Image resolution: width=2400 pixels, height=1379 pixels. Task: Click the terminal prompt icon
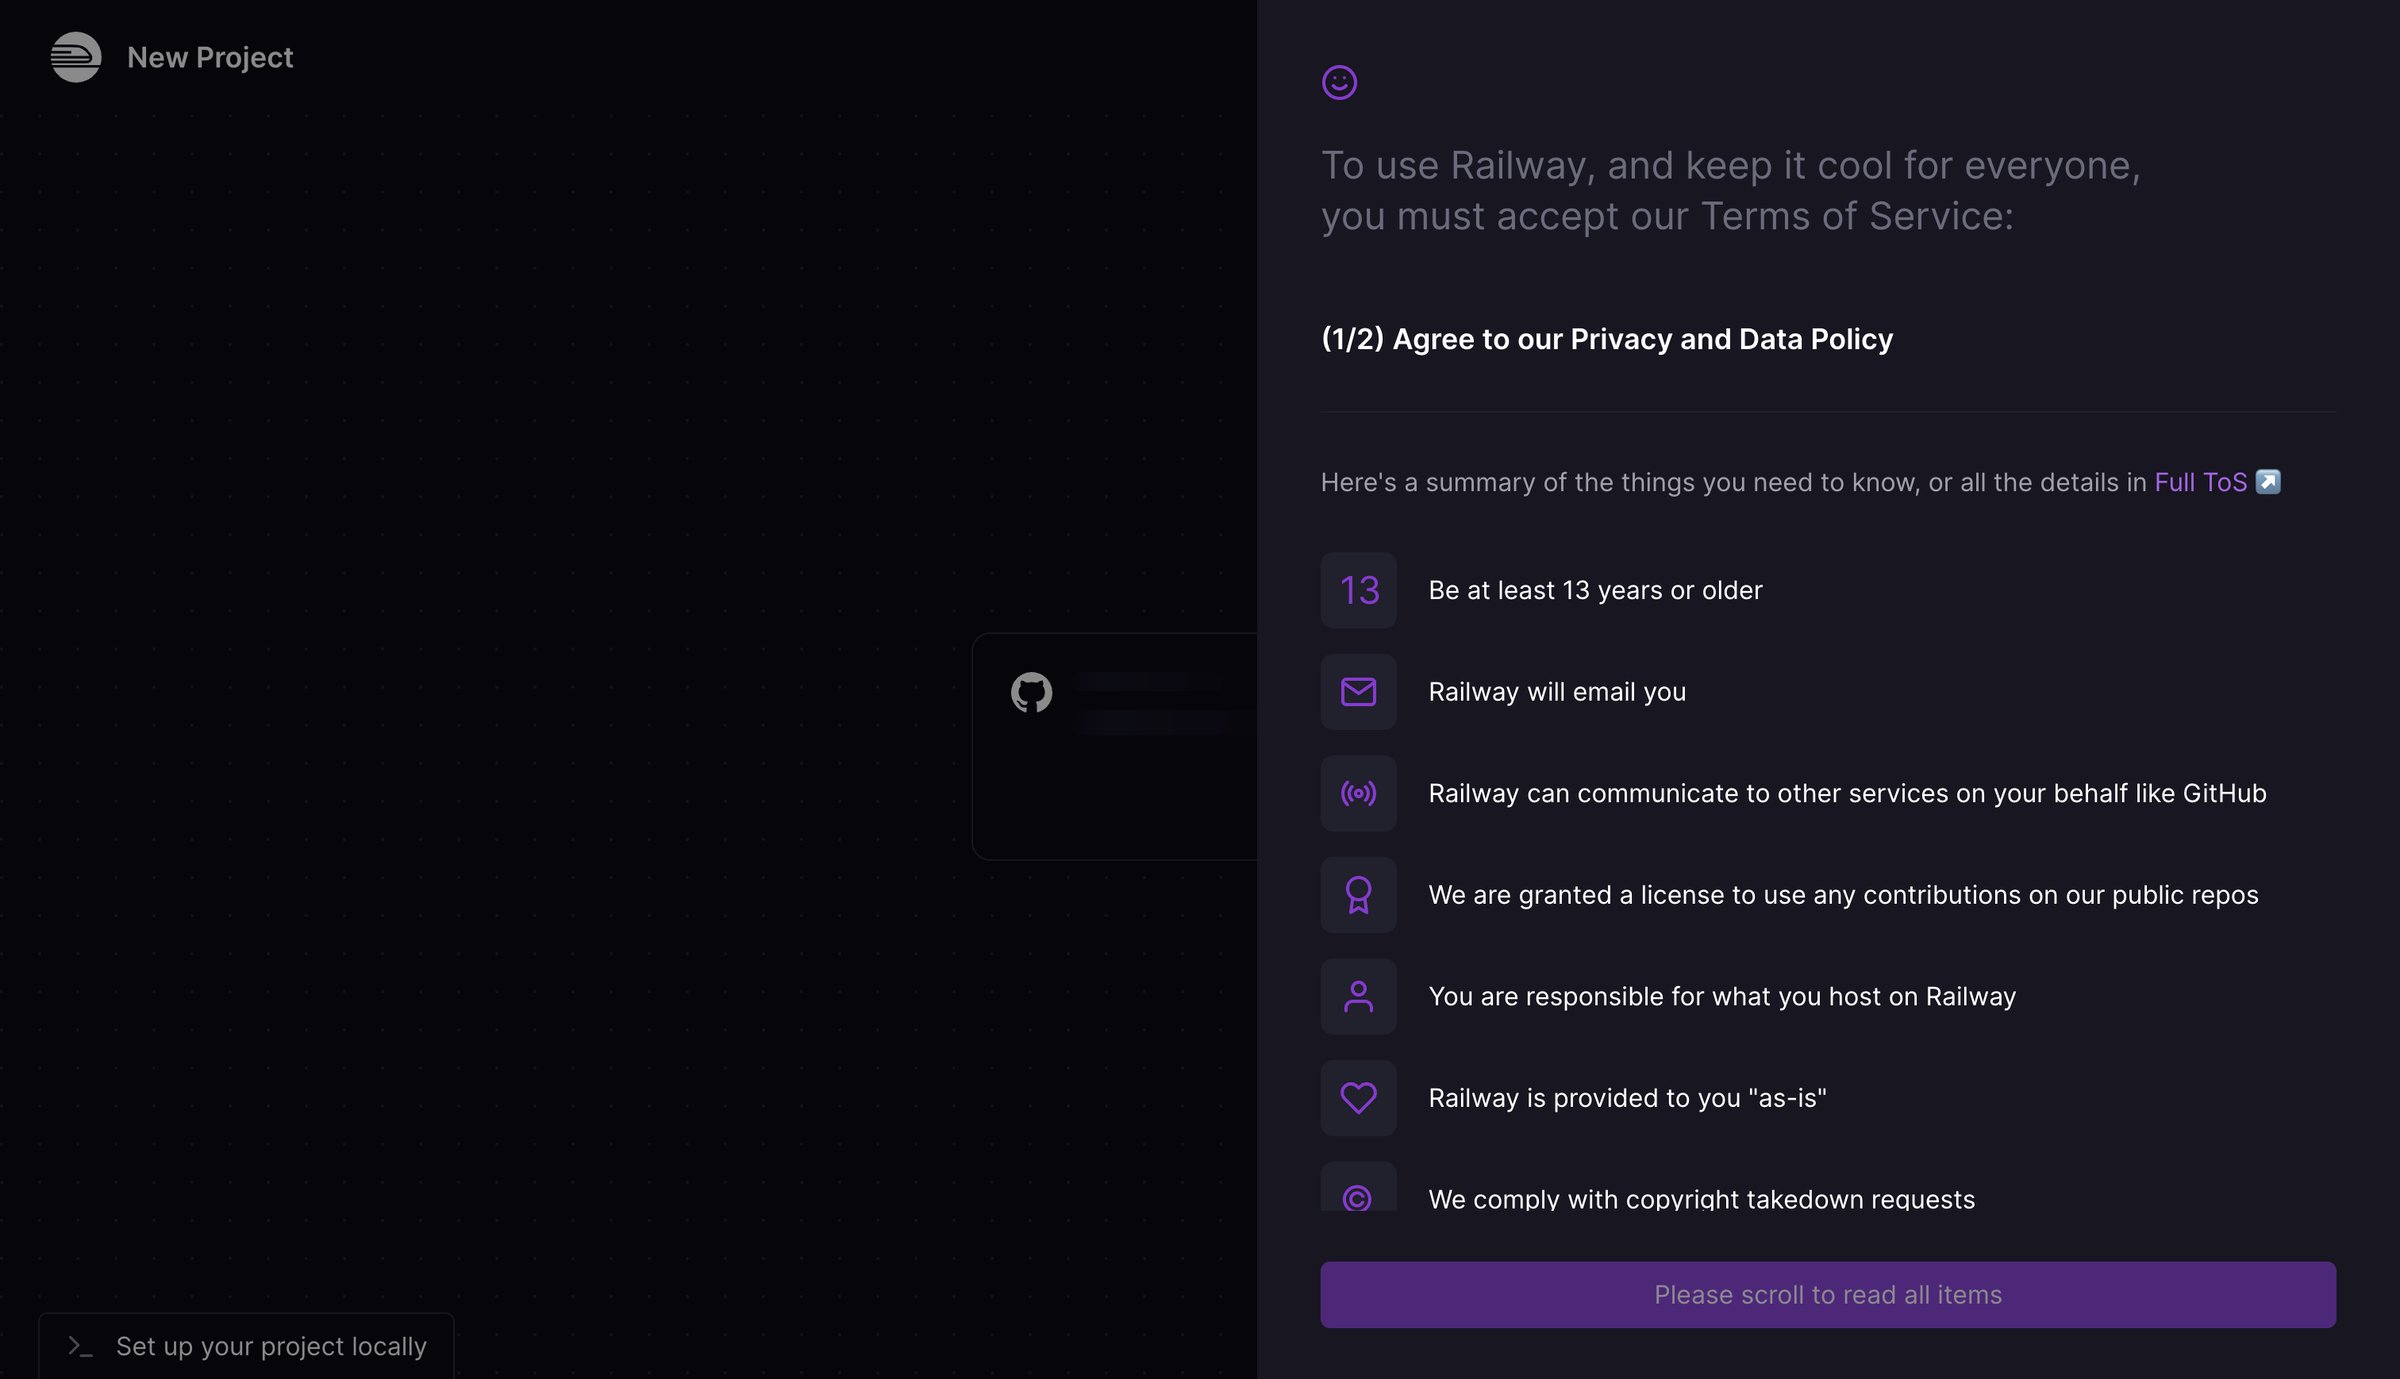pos(80,1346)
